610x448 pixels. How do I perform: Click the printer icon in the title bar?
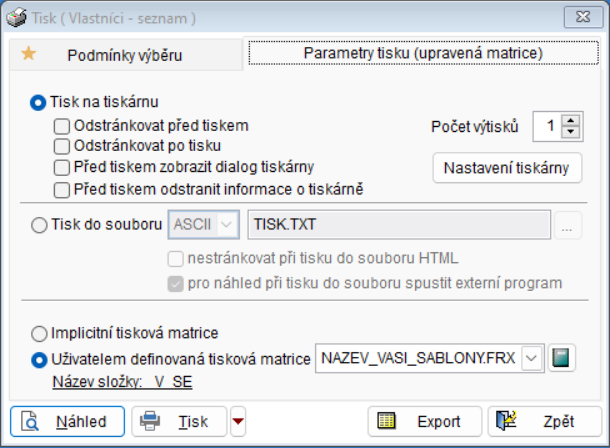coord(17,18)
